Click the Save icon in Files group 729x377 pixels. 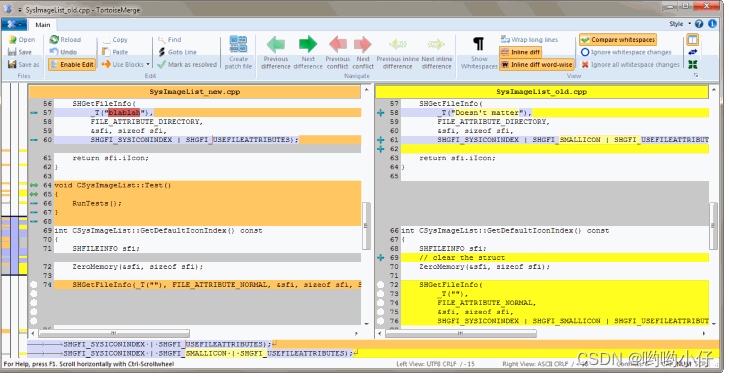point(13,52)
